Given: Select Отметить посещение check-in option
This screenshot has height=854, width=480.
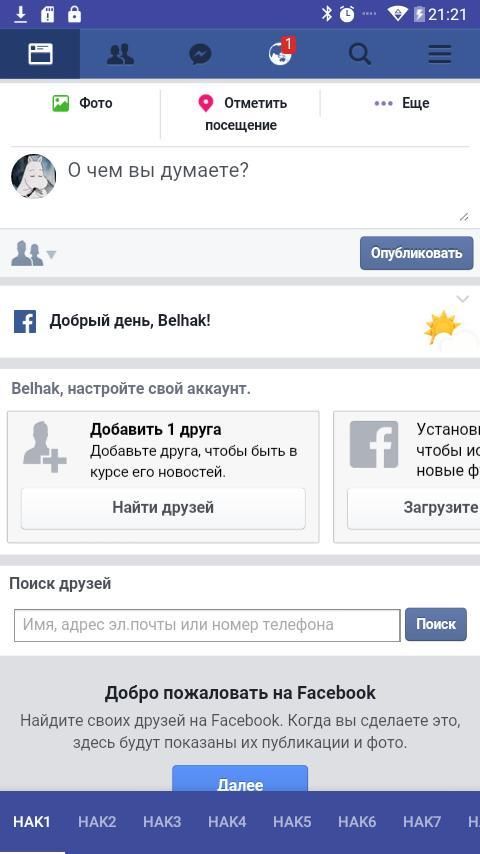Looking at the screenshot, I should pos(242,113).
